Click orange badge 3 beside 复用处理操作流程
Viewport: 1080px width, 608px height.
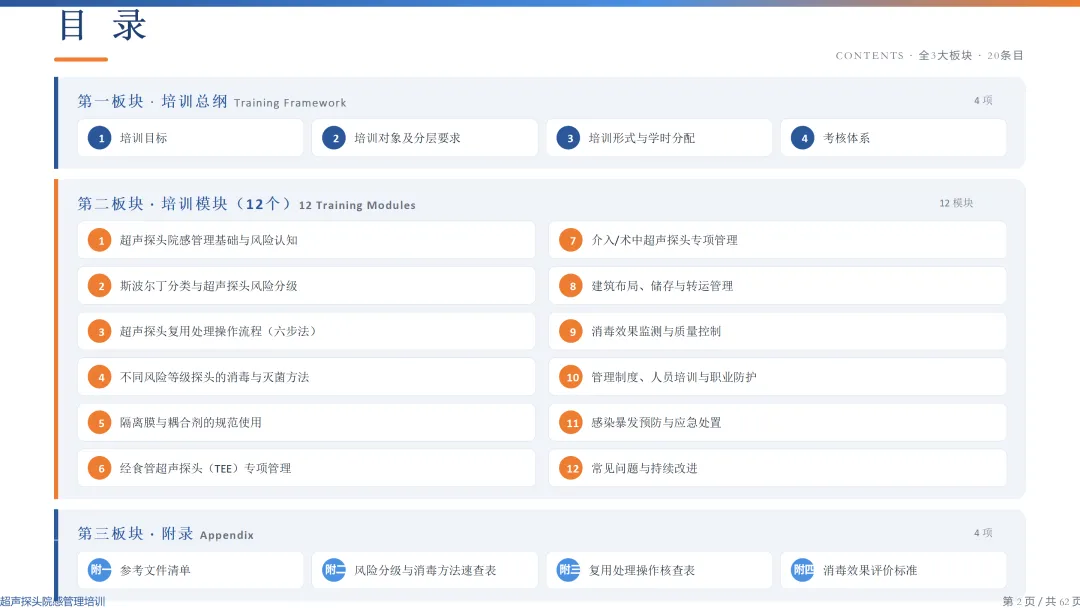click(x=100, y=331)
